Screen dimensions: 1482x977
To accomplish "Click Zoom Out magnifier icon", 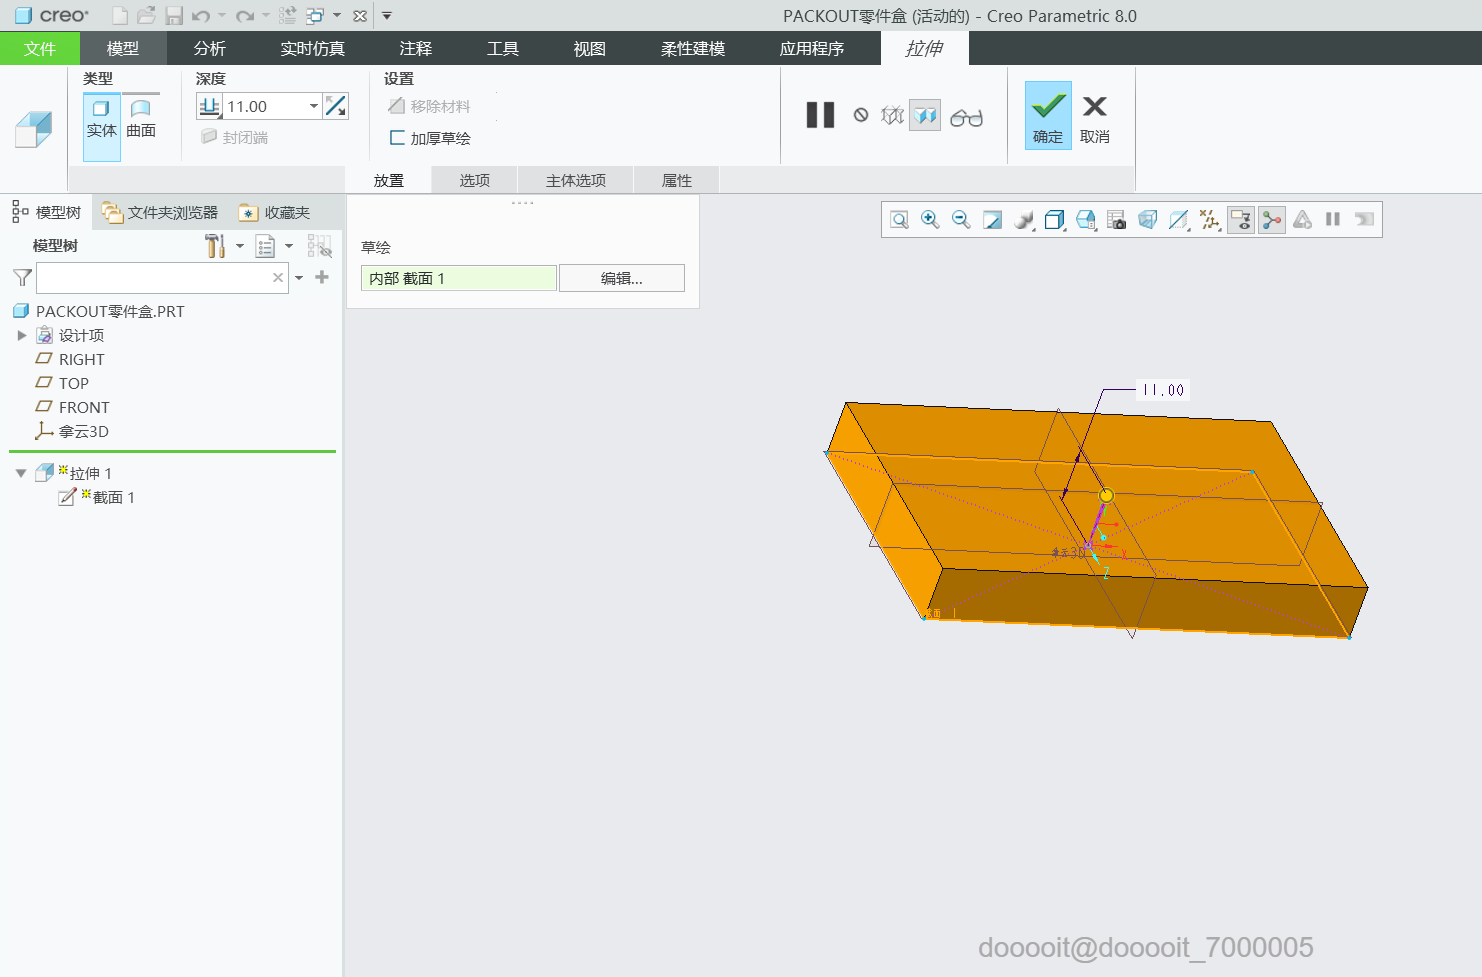I will point(961,220).
